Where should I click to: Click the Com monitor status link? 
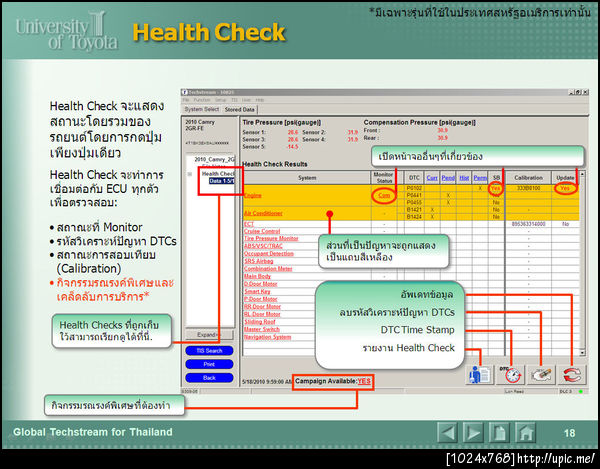[x=384, y=195]
